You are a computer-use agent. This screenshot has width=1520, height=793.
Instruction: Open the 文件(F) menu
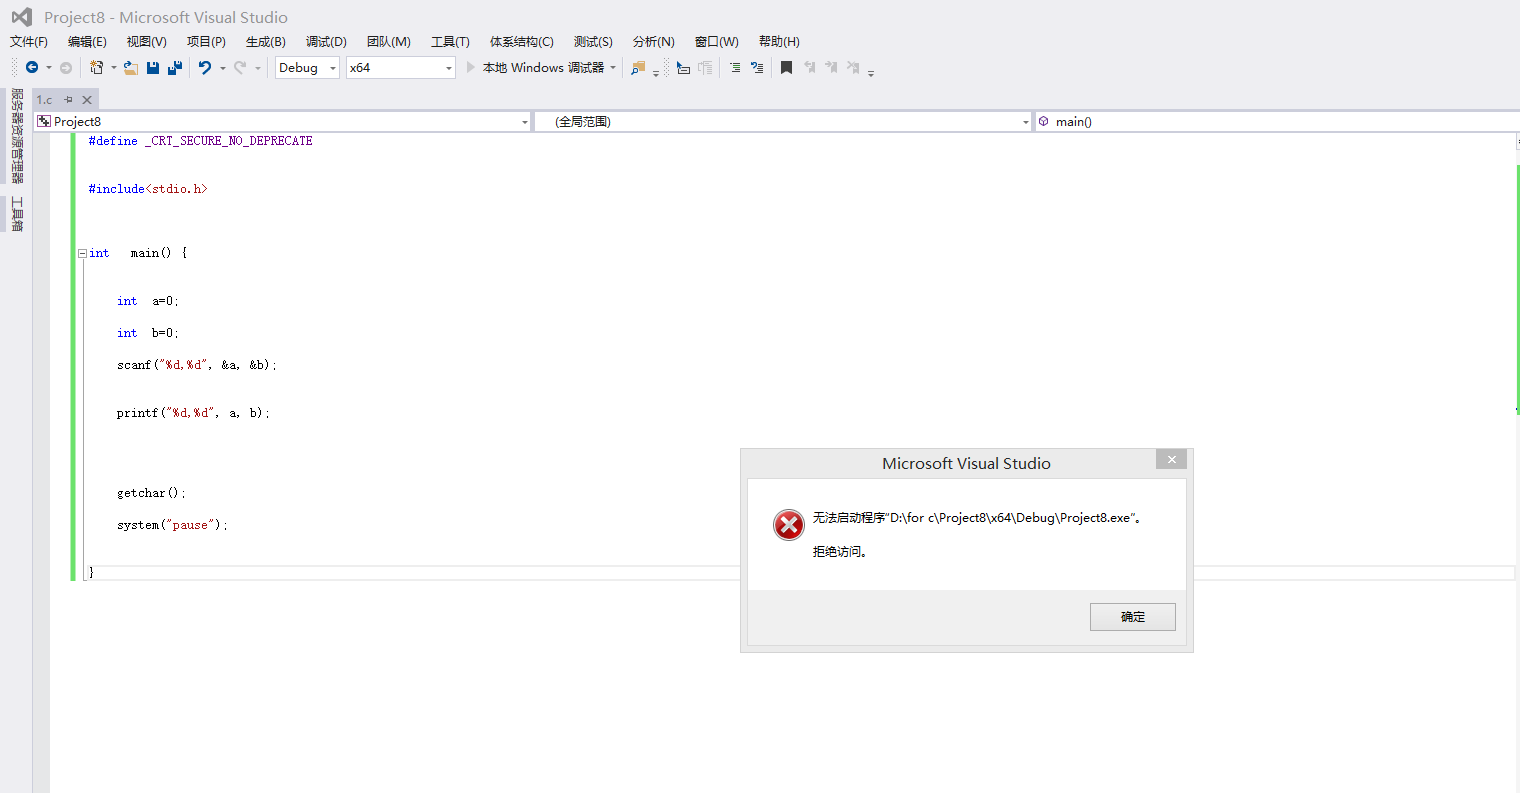tap(29, 42)
